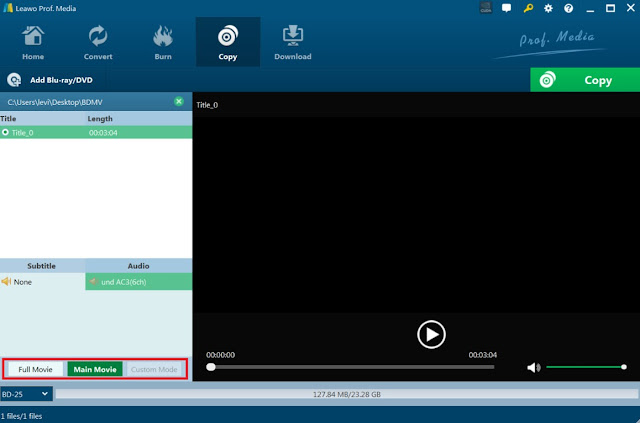Click the video playback progress slider

click(x=352, y=367)
